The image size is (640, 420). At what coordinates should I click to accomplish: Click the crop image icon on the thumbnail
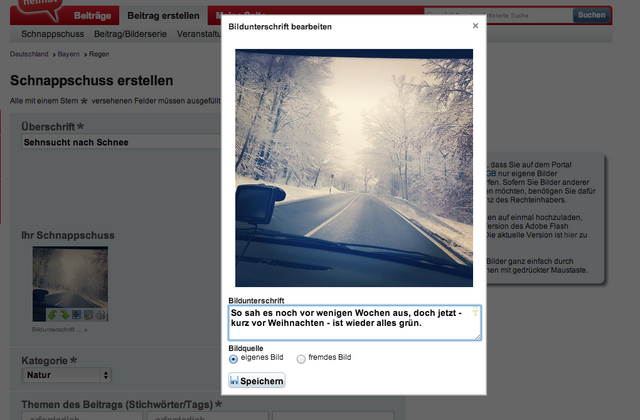[x=76, y=315]
